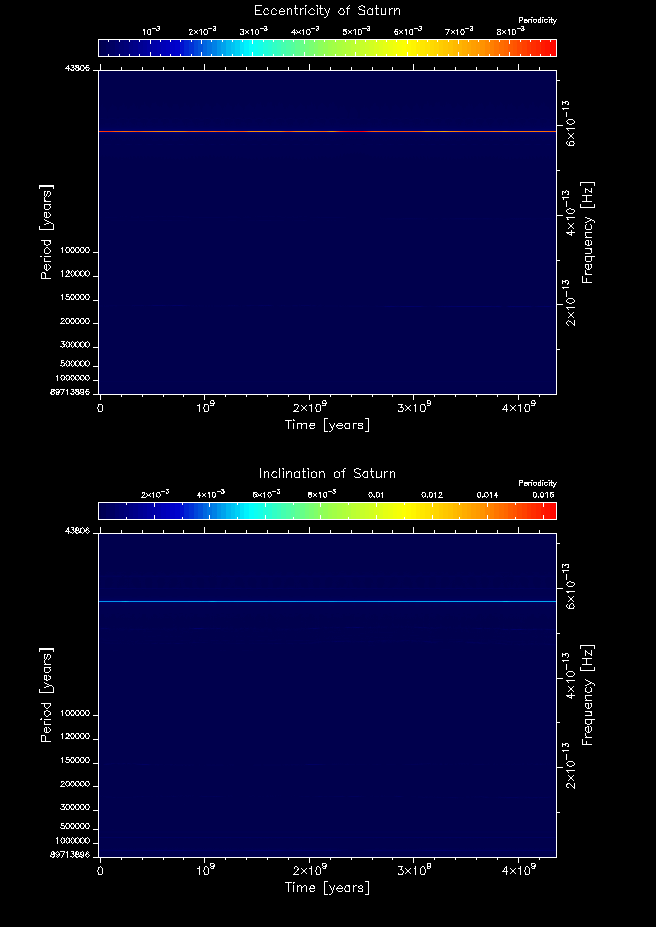Click the 4×10⁹ tick on Inclination time axis
656x927 pixels.
click(x=518, y=870)
